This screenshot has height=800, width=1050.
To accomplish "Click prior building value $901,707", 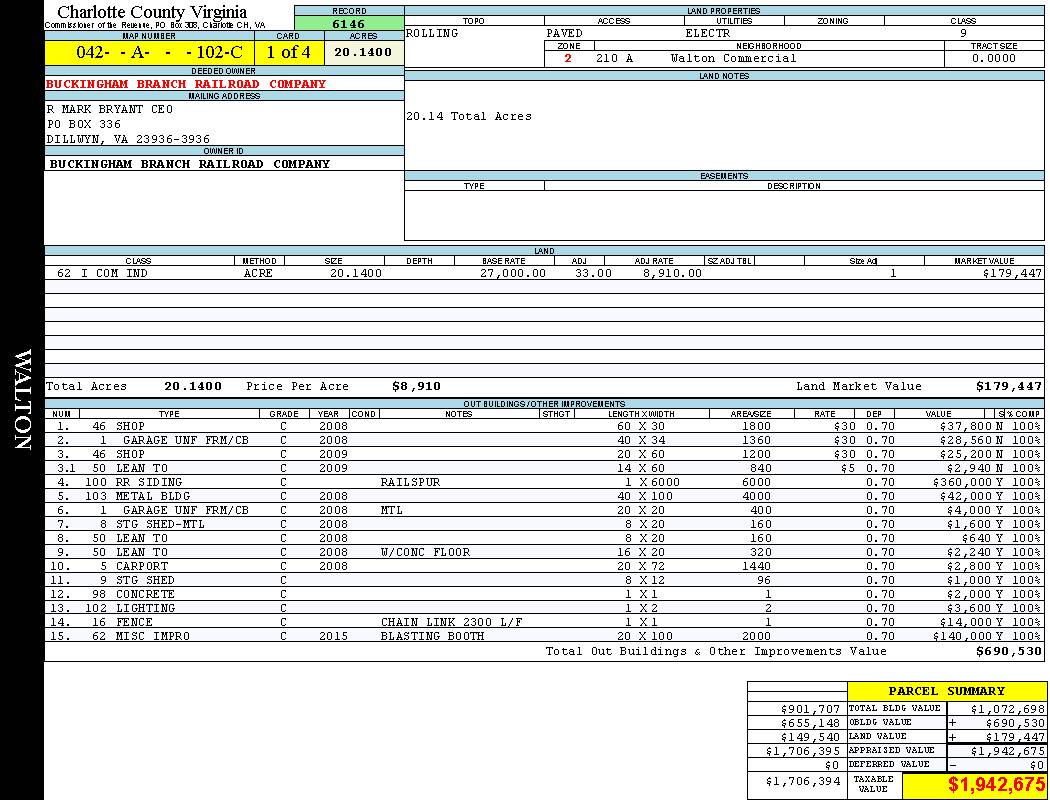I will pyautogui.click(x=810, y=709).
